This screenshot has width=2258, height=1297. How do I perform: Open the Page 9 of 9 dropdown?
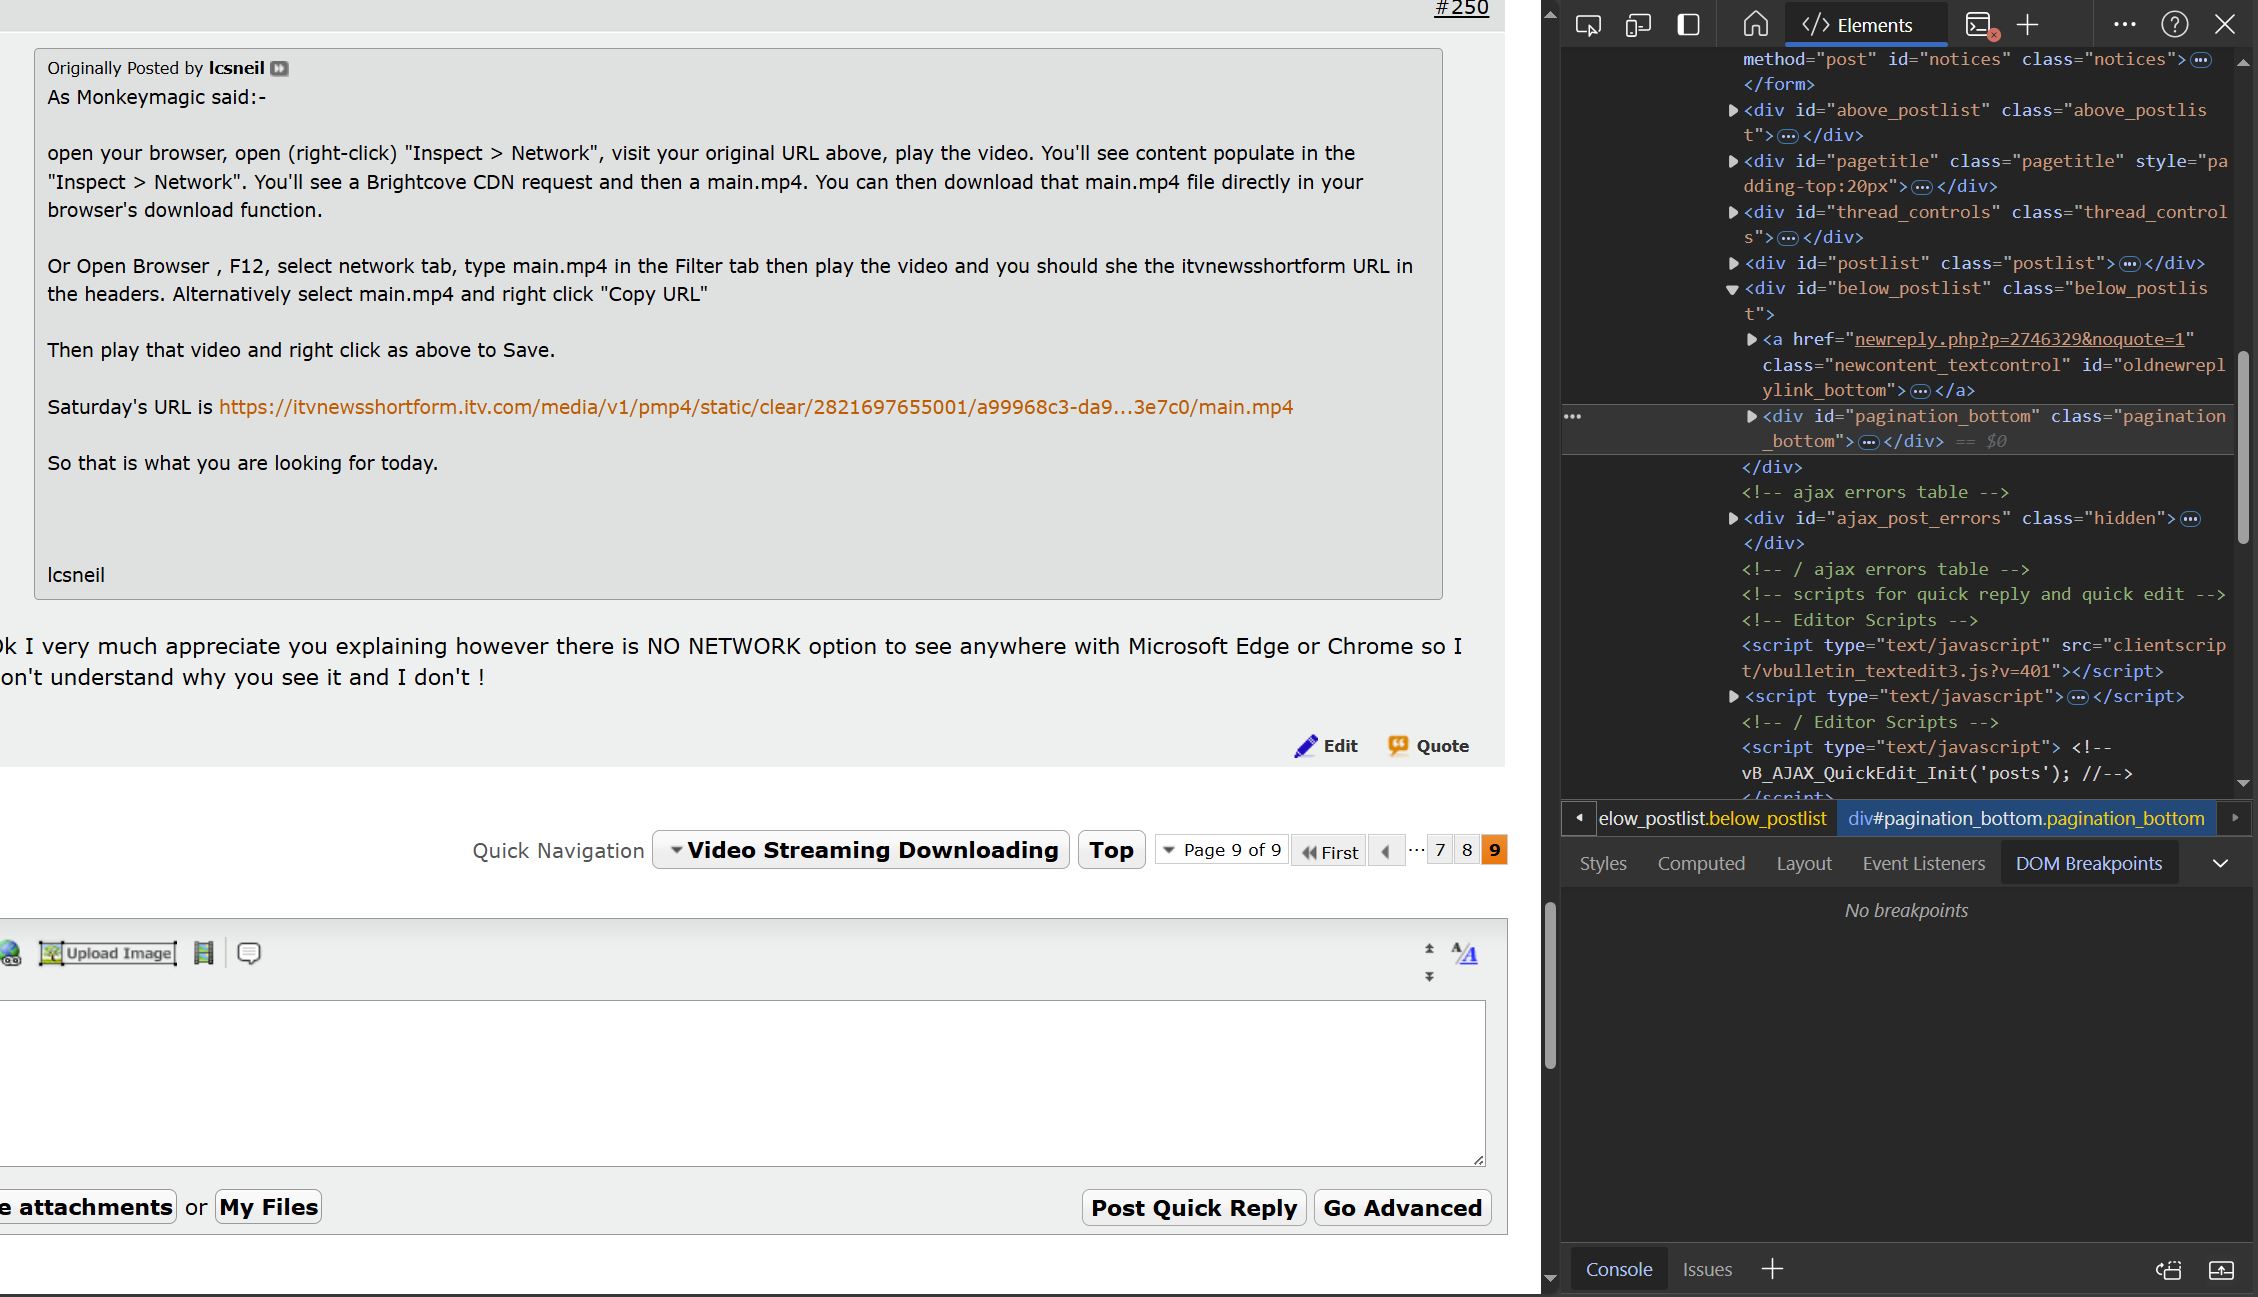[1221, 850]
